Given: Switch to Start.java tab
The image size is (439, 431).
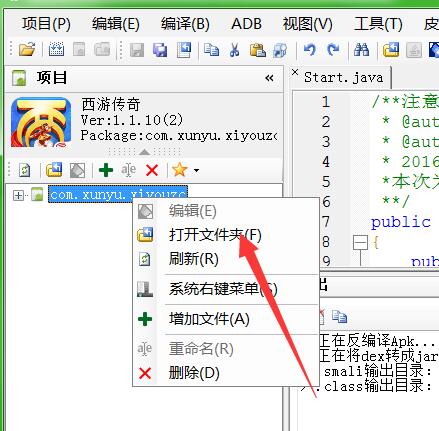Looking at the screenshot, I should (343, 77).
